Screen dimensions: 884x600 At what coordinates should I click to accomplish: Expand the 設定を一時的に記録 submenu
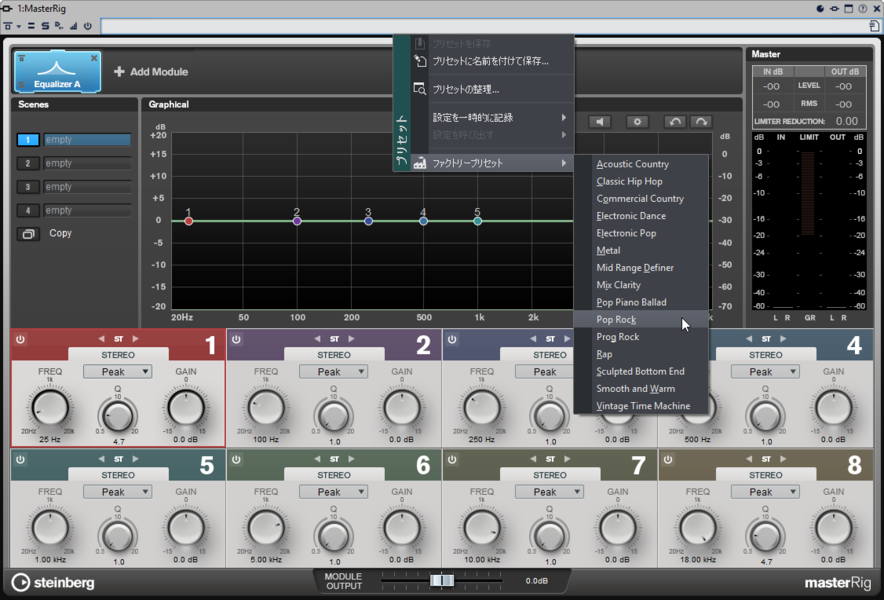point(492,117)
